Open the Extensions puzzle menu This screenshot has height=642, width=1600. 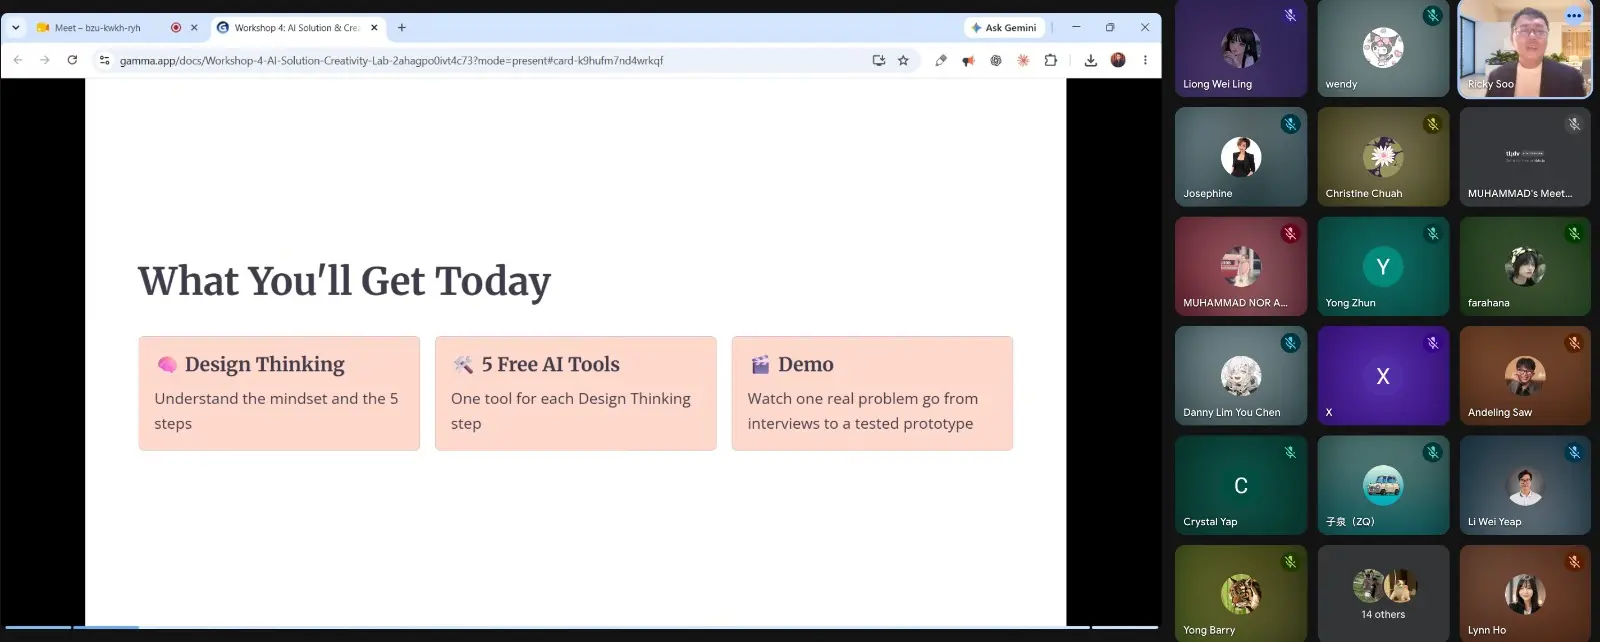coord(1050,60)
